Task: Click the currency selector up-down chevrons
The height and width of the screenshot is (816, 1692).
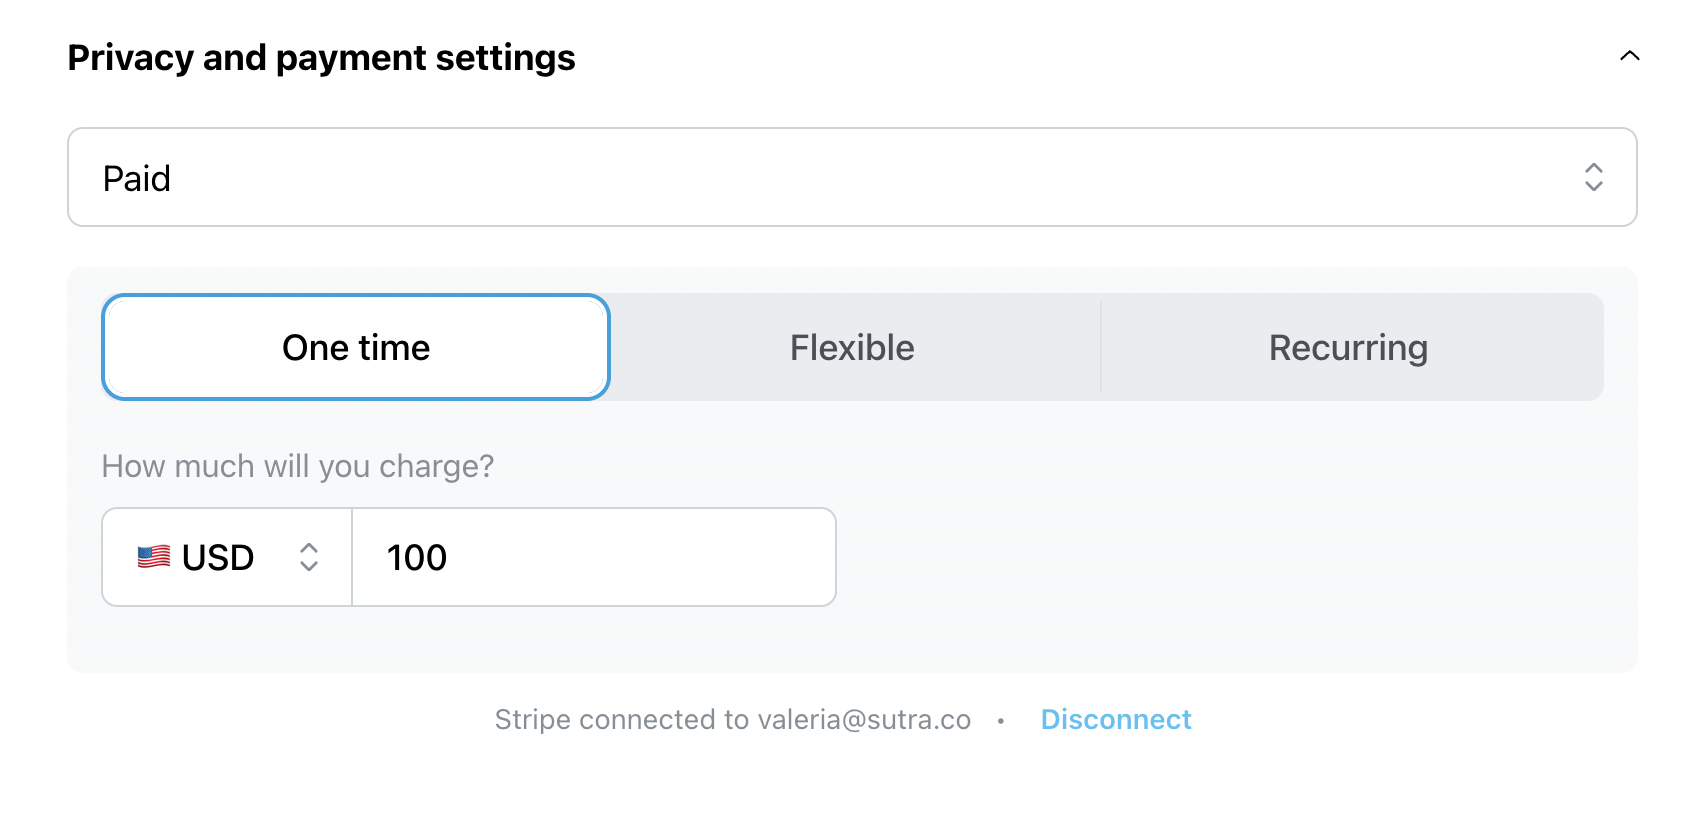Action: tap(309, 557)
